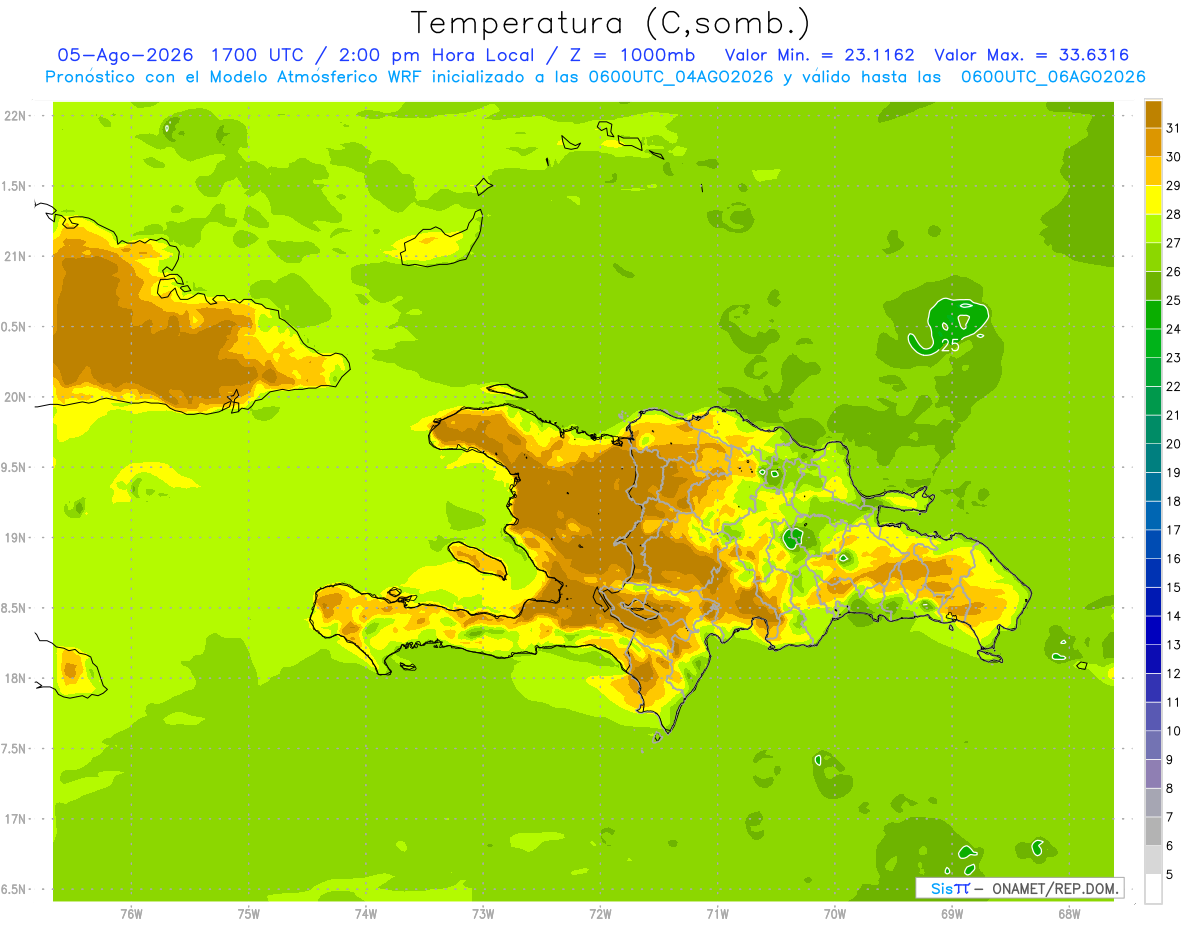Click the "69W" longitude axis label
Image resolution: width=1200 pixels, height=927 pixels.
pyautogui.click(x=952, y=913)
